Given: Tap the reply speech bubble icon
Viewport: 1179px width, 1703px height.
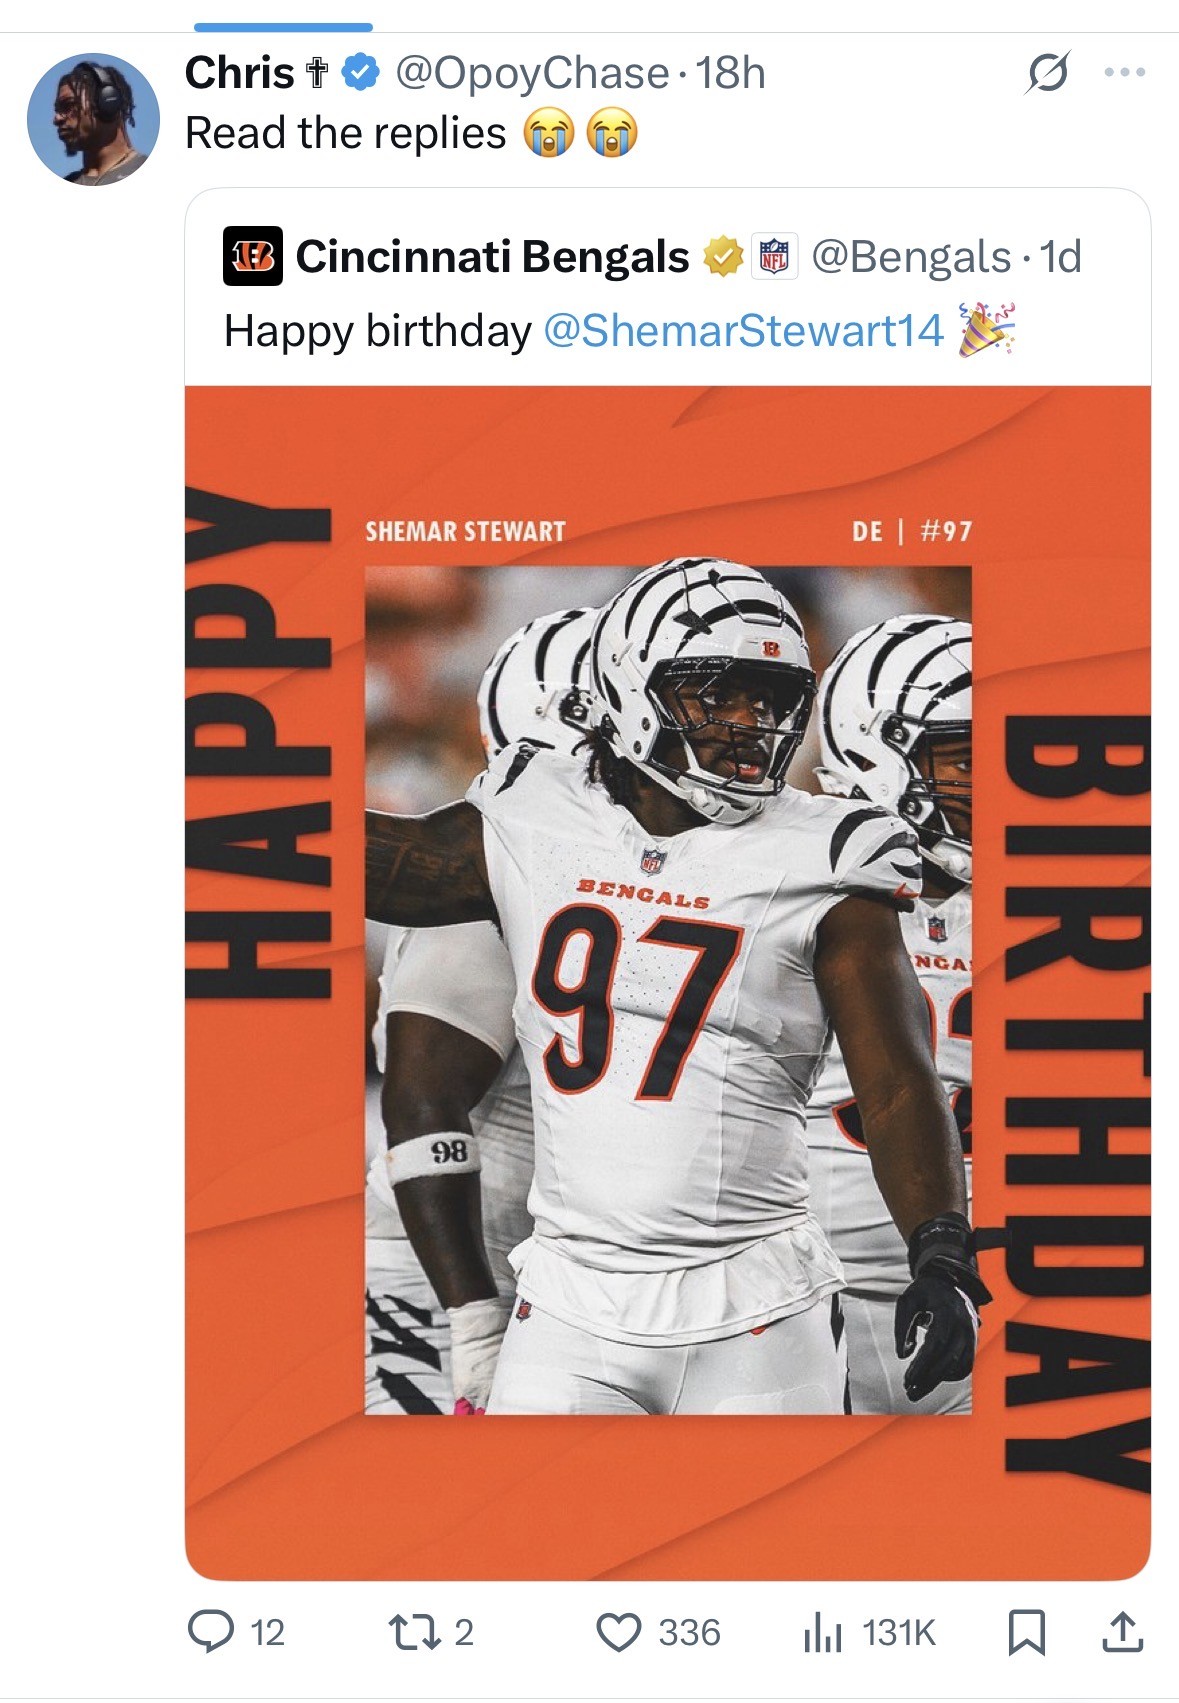Looking at the screenshot, I should point(210,1632).
